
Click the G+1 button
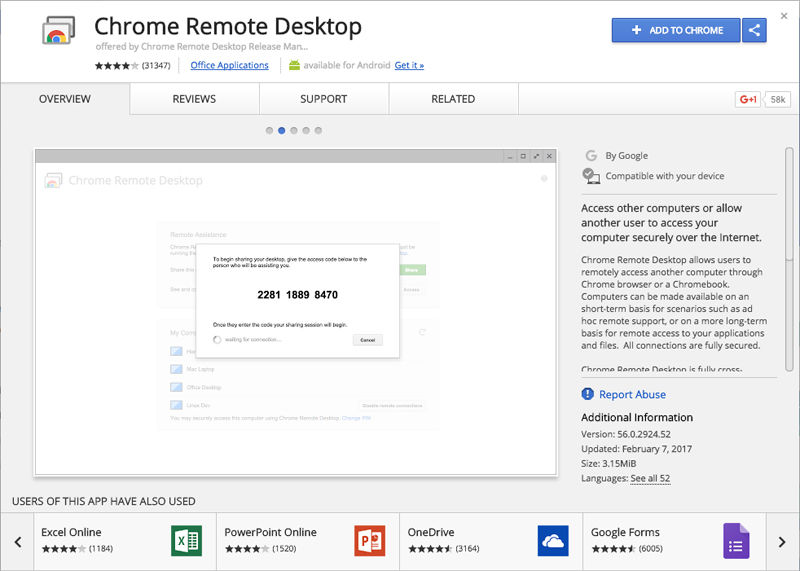(x=747, y=100)
